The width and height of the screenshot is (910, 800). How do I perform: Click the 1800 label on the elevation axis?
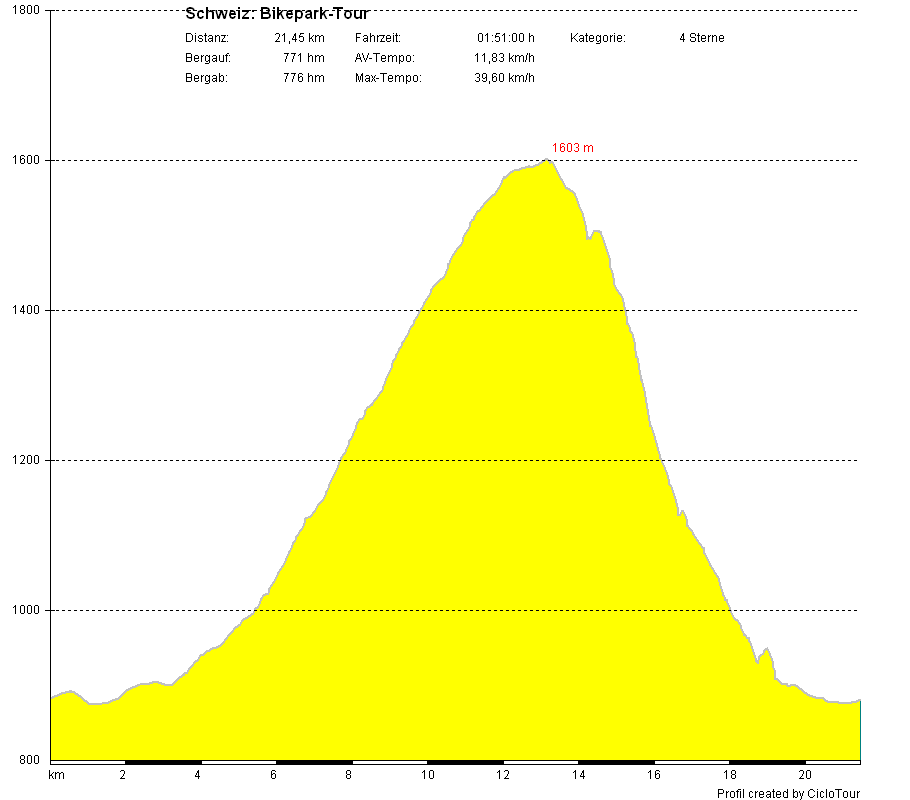tap(25, 10)
